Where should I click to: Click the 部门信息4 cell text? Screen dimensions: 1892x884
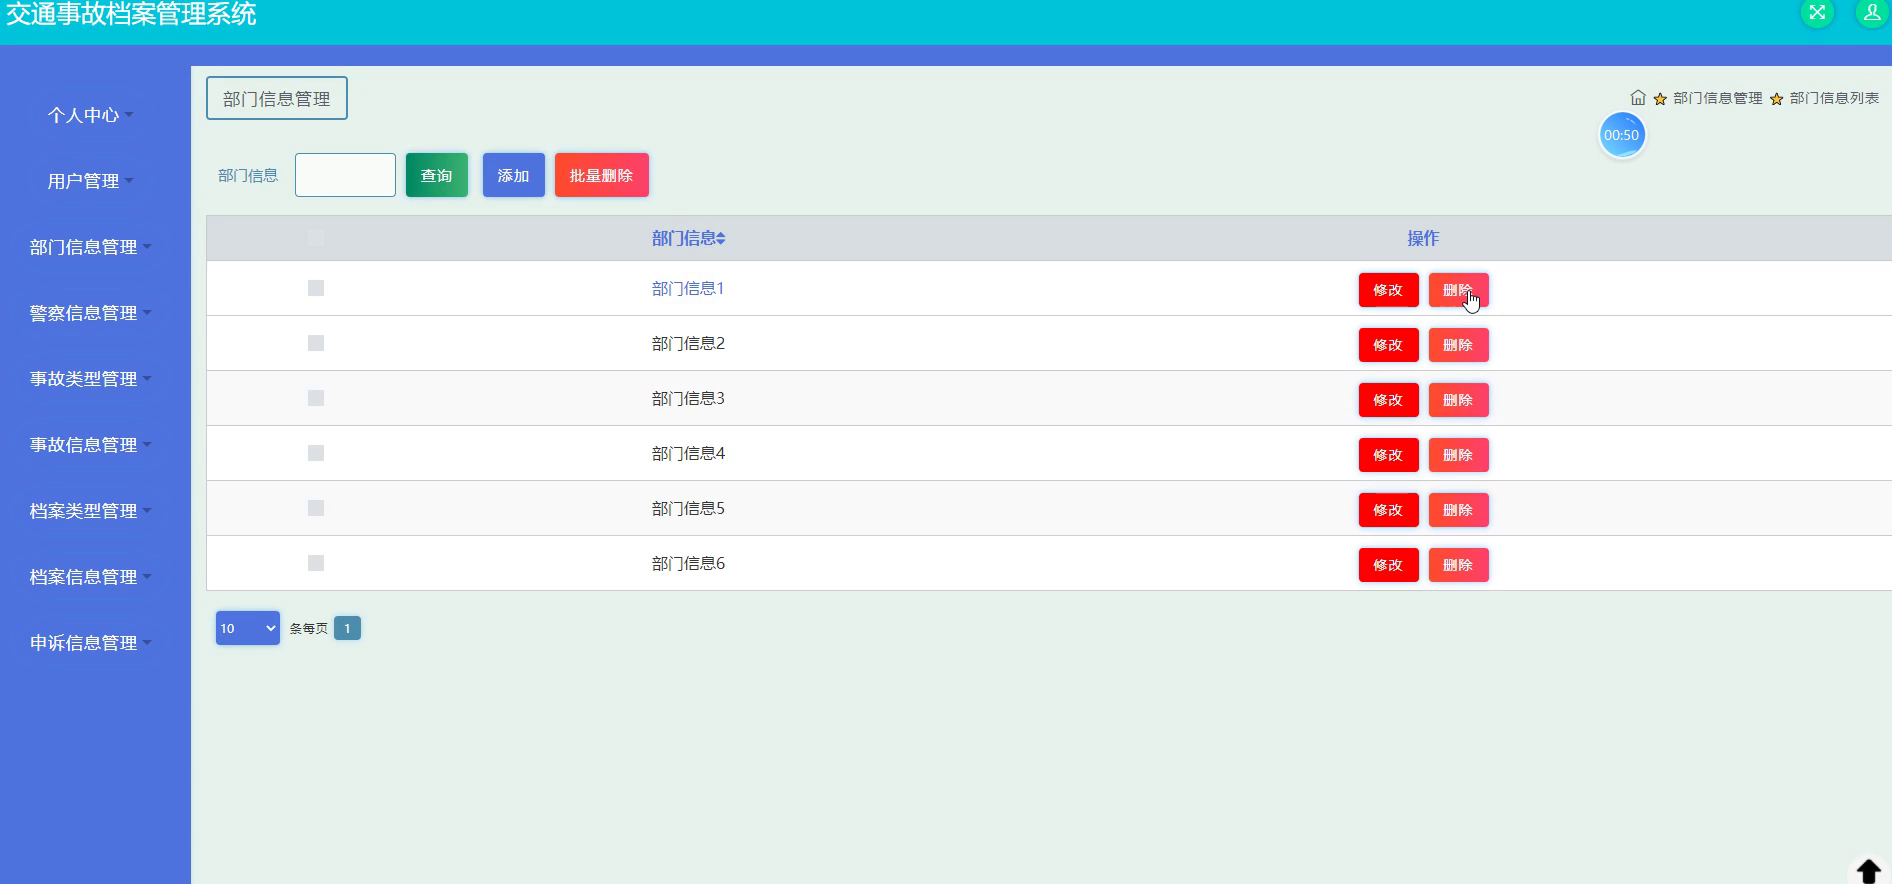[688, 453]
